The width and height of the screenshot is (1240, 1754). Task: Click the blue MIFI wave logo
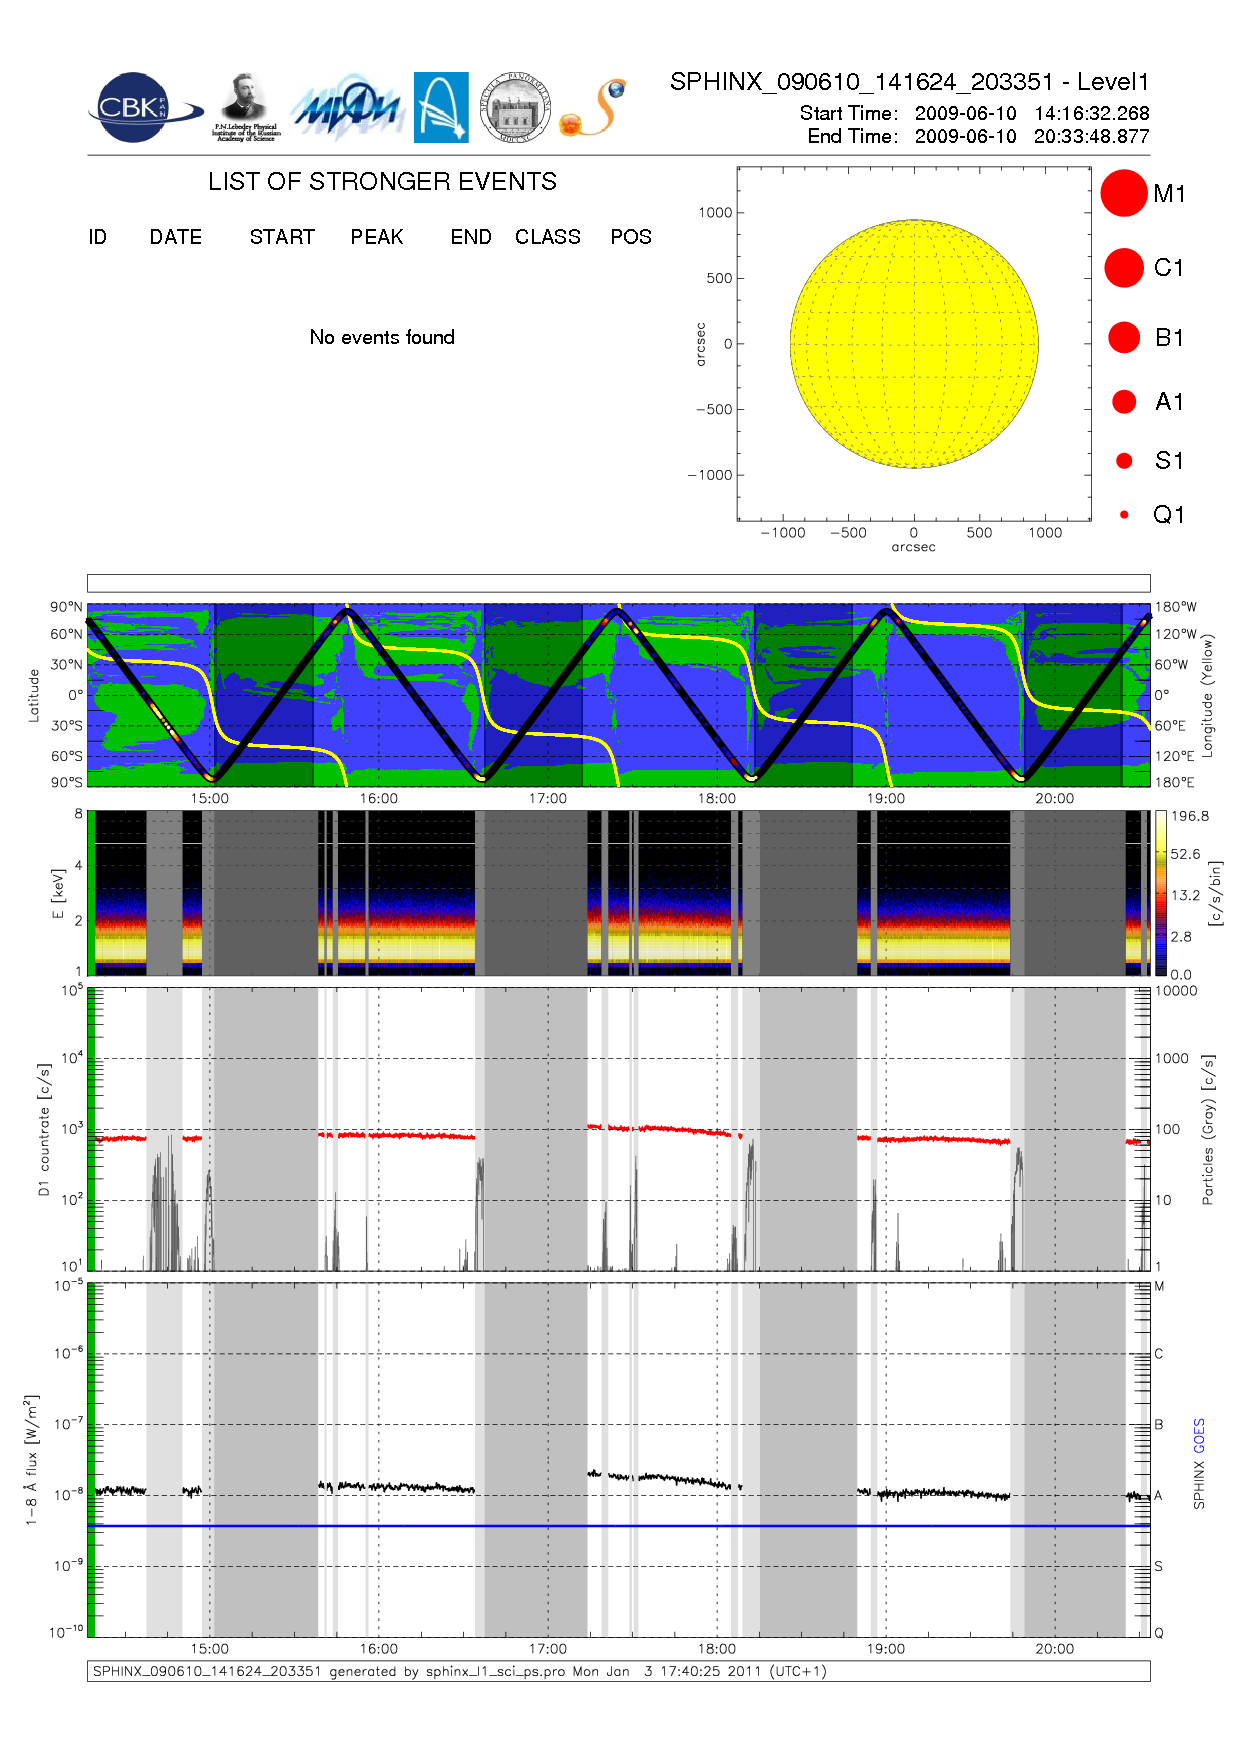click(x=346, y=107)
